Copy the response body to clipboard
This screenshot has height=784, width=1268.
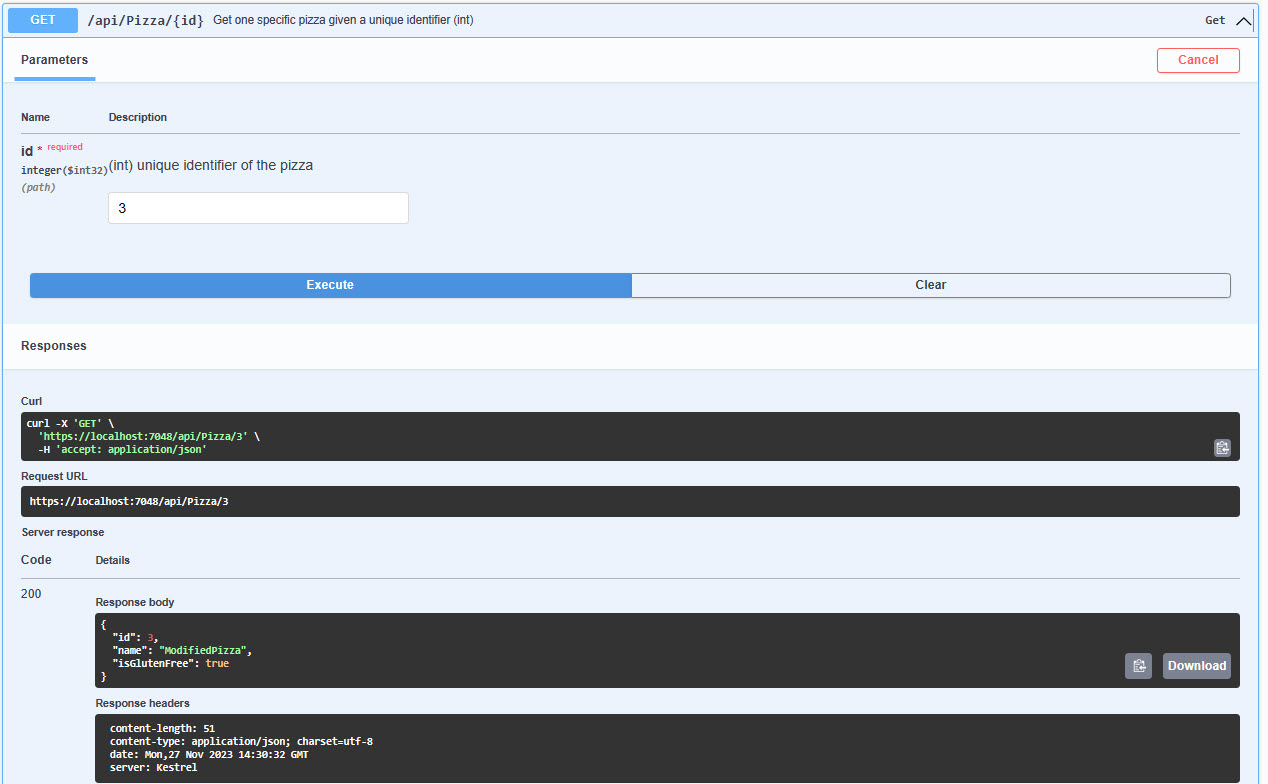1138,666
